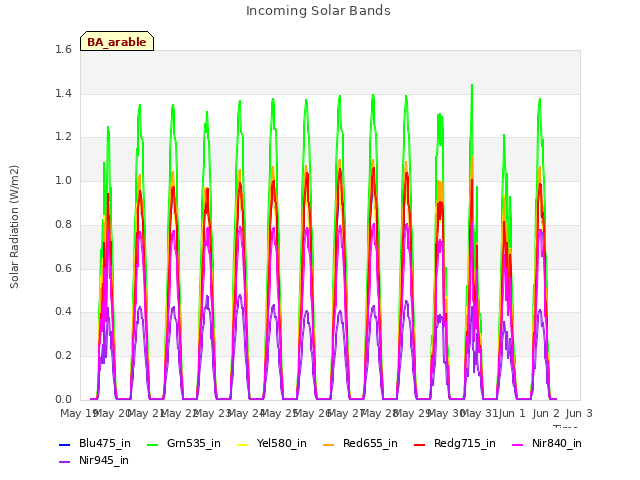Click the Solar Radiation (W/m2) axis label

click(14, 227)
